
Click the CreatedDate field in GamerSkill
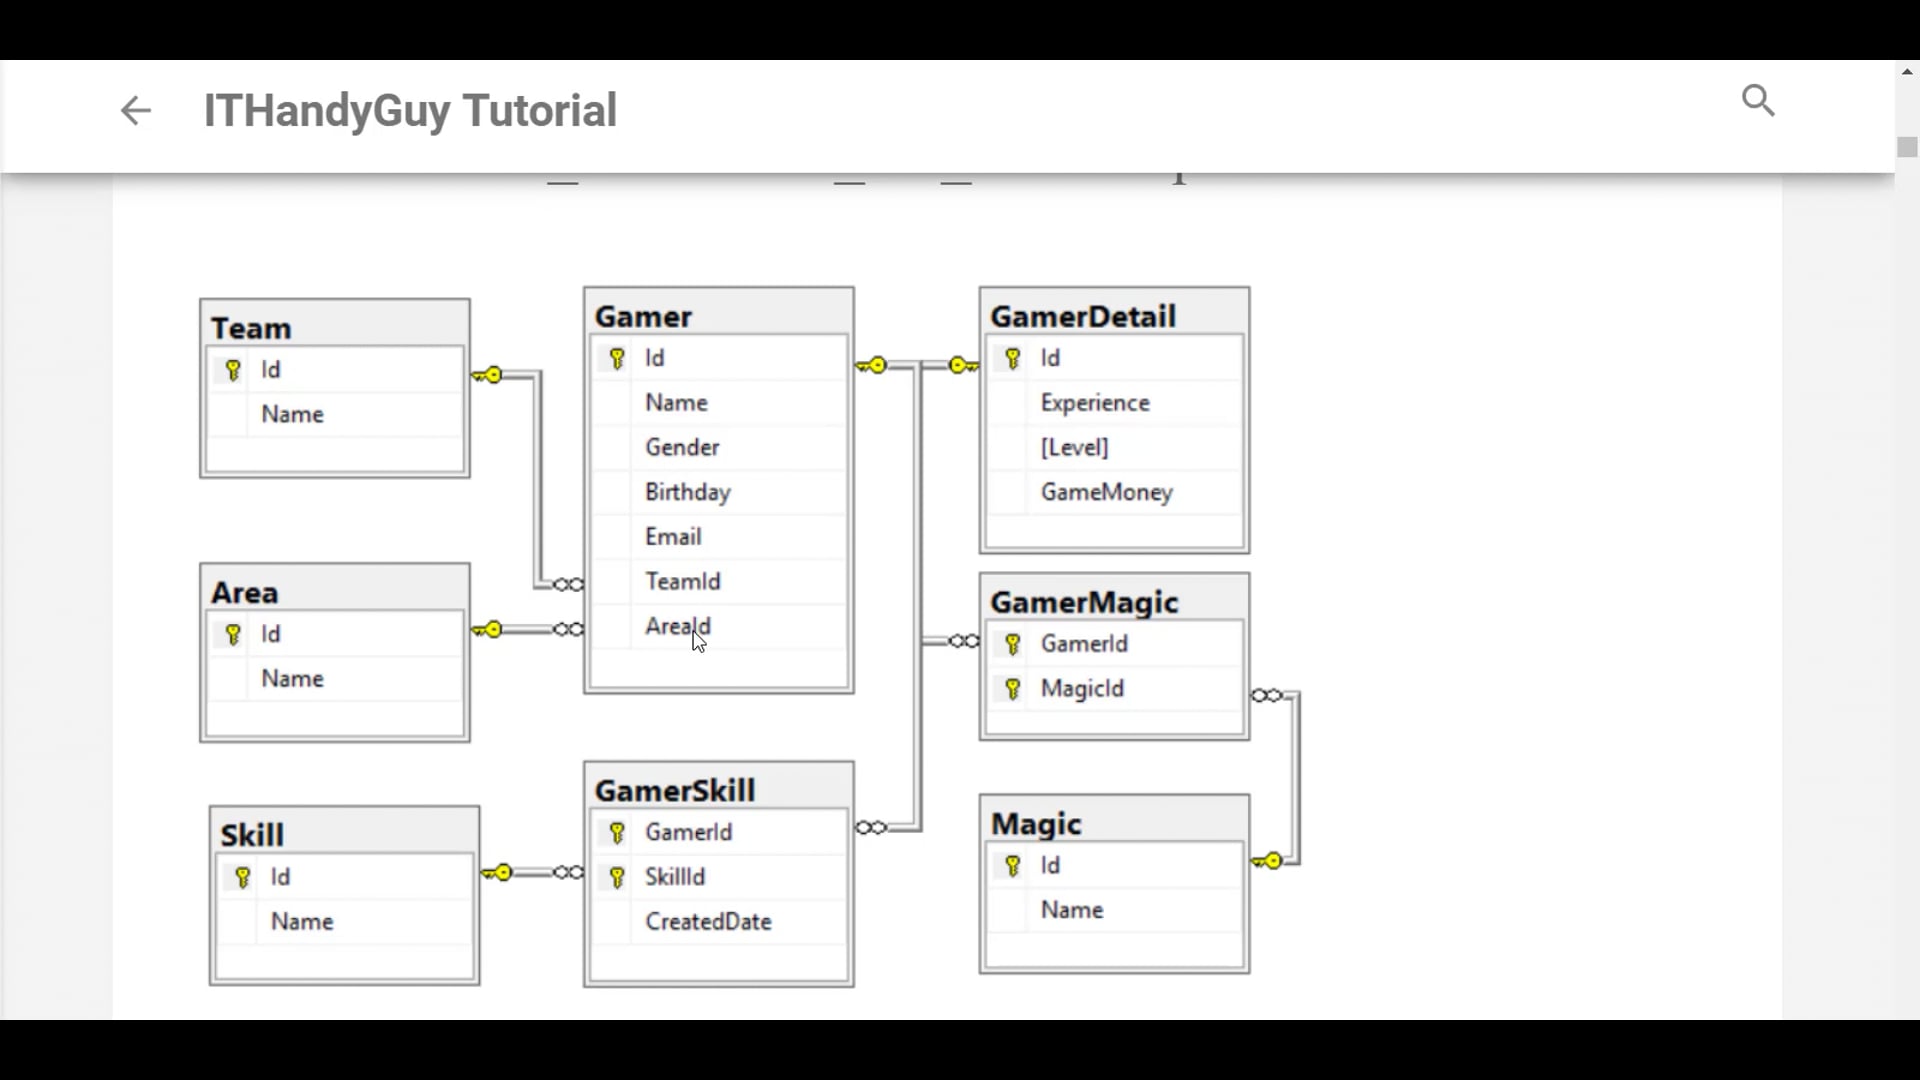coord(708,921)
